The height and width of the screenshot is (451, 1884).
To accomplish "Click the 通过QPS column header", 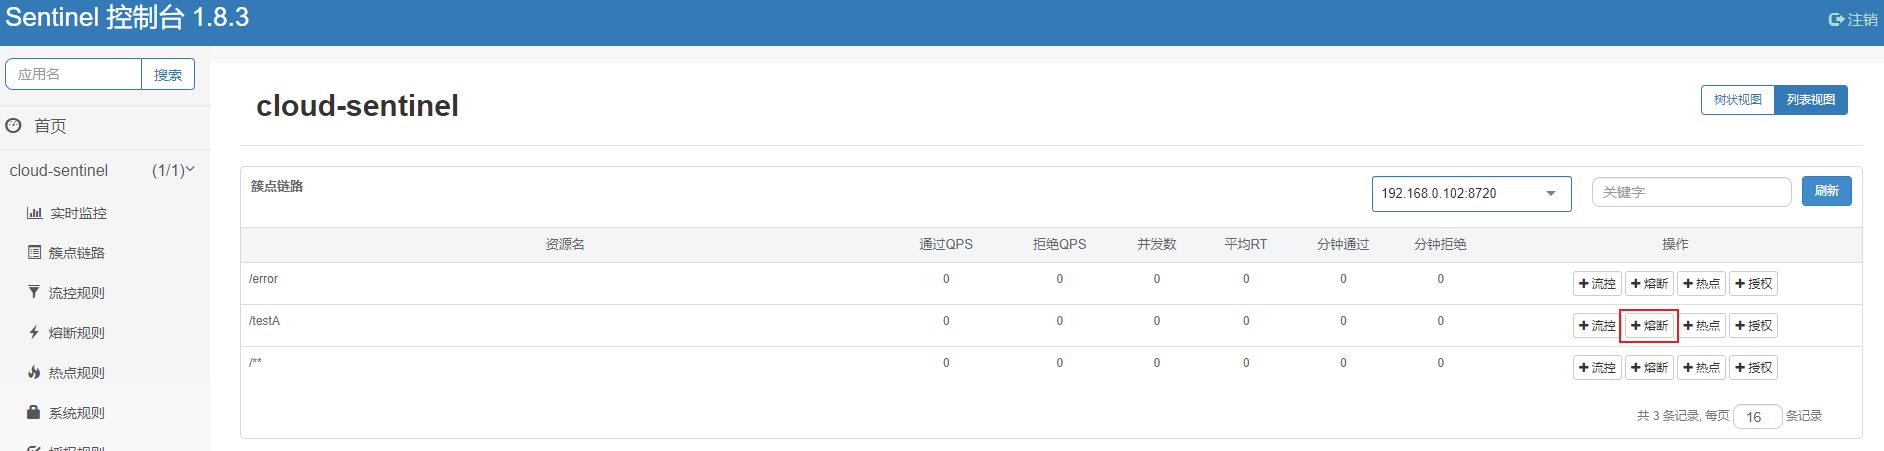I will coord(946,245).
